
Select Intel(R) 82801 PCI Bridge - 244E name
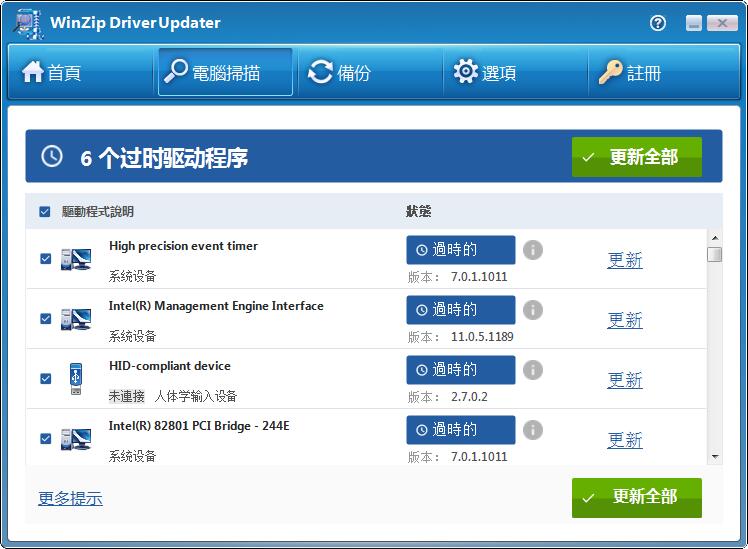199,426
